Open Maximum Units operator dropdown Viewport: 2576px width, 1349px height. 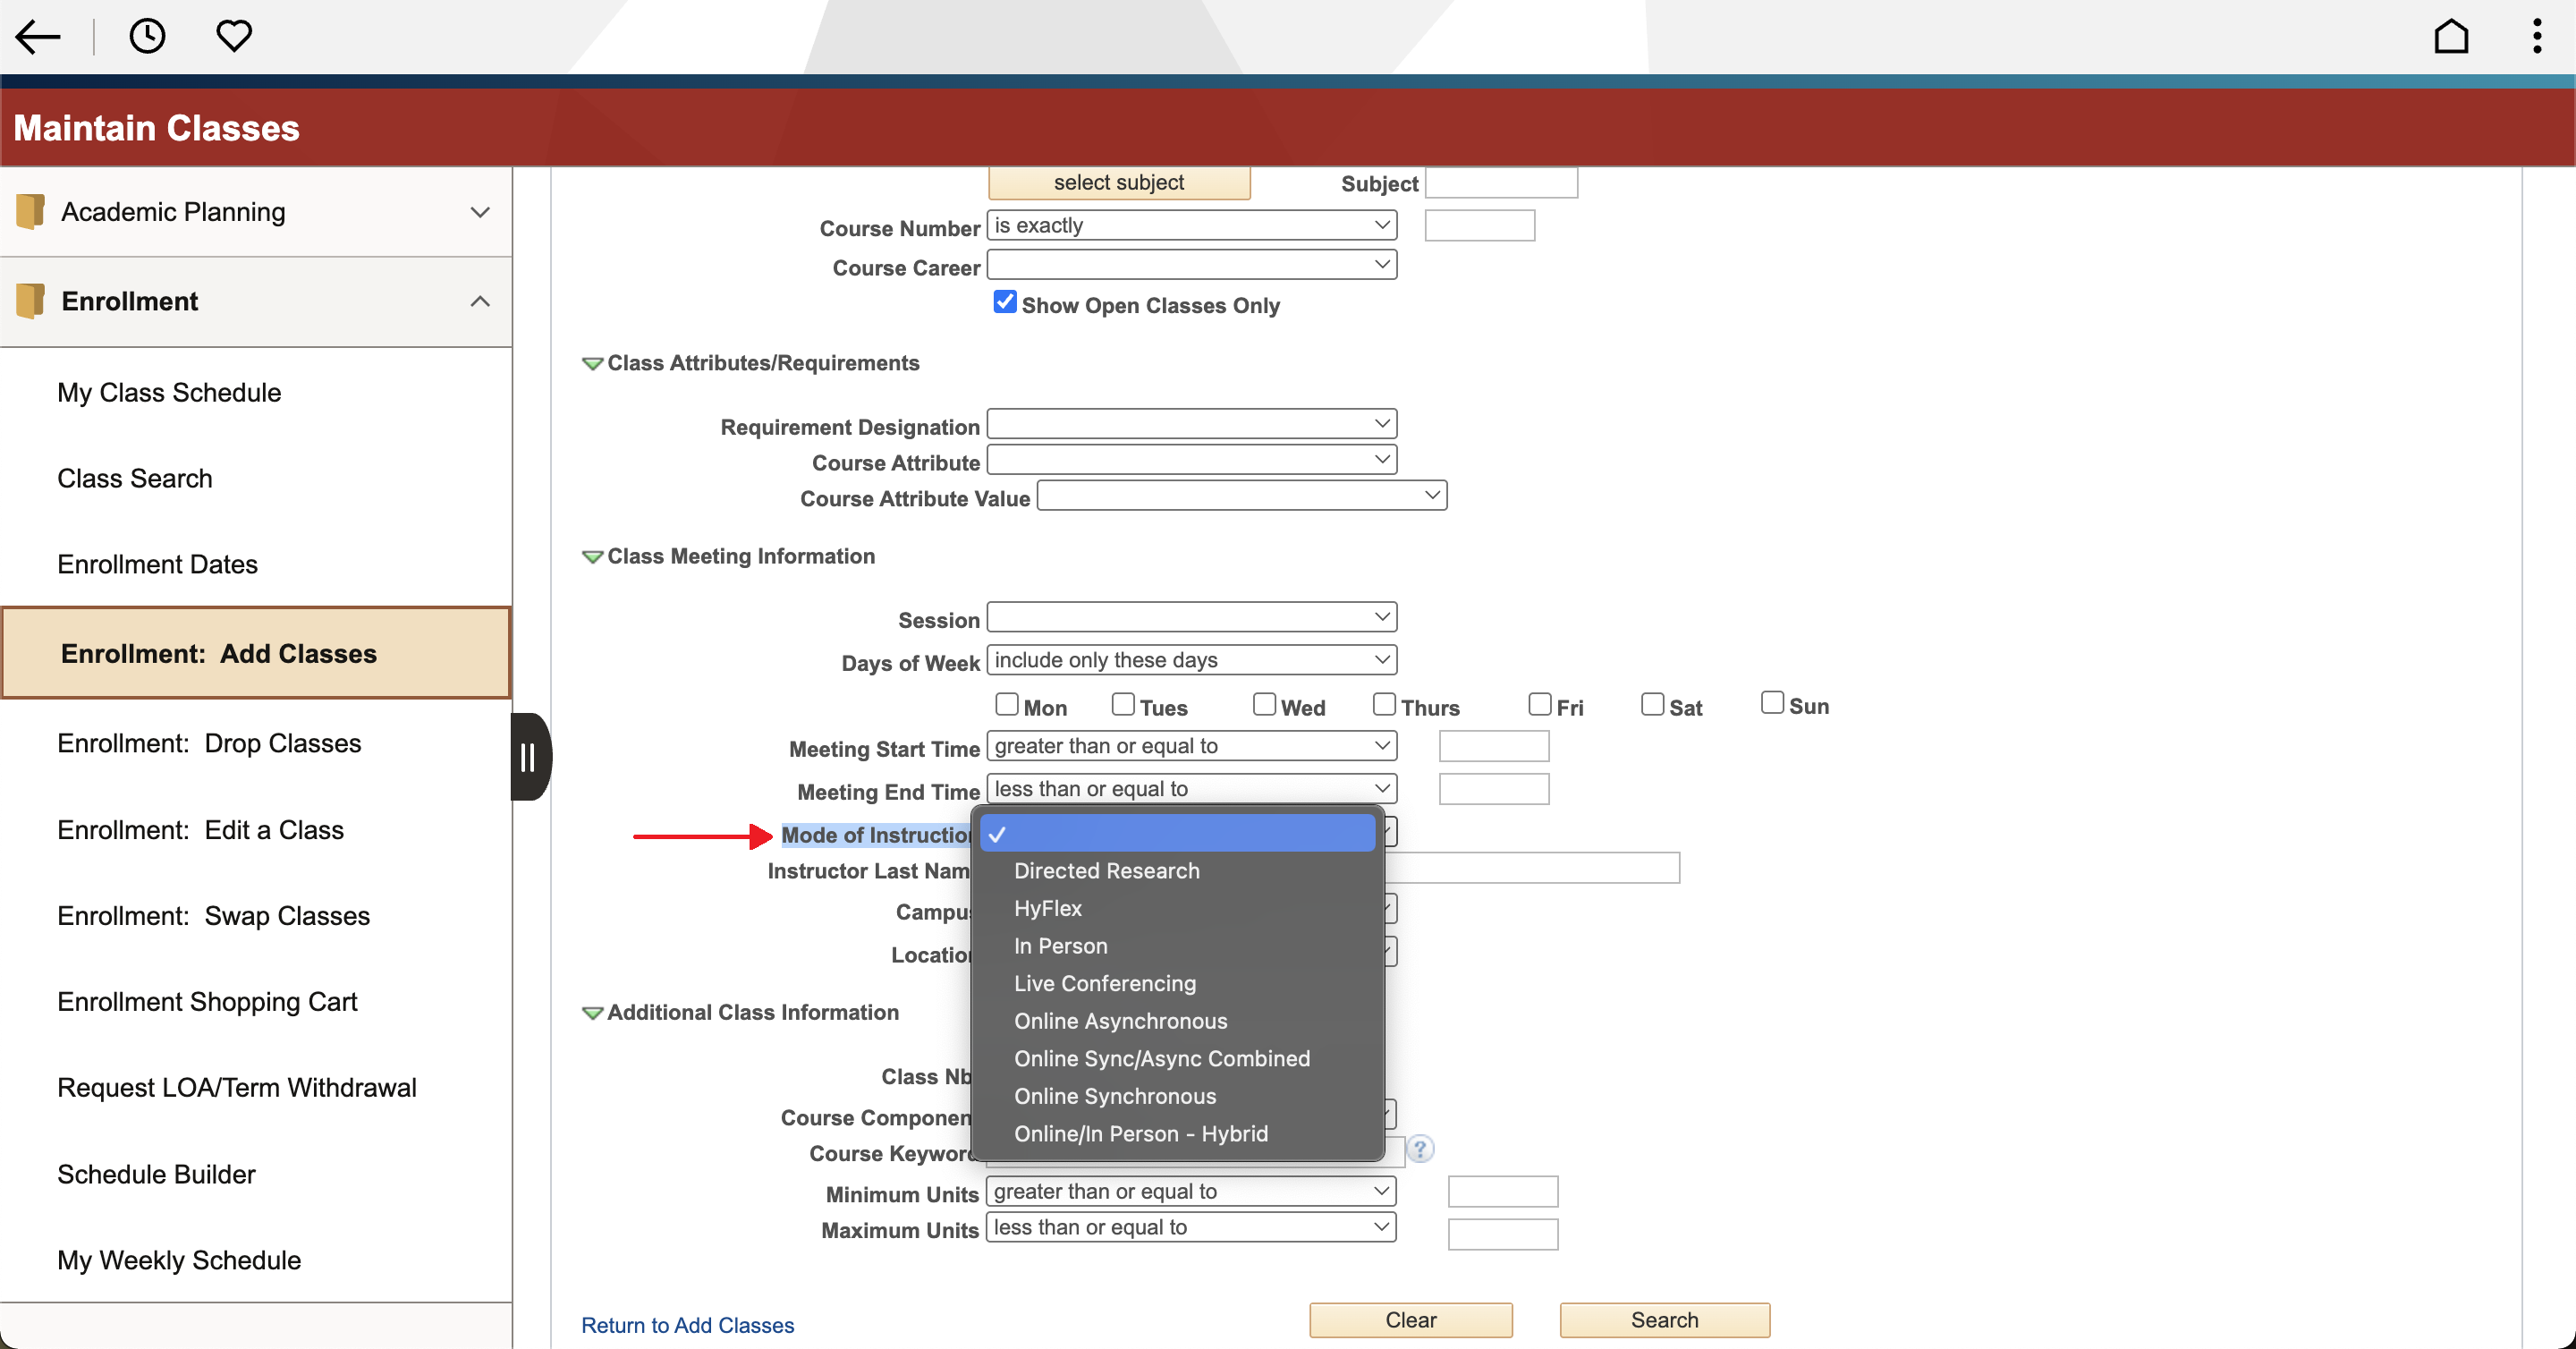tap(1190, 1227)
